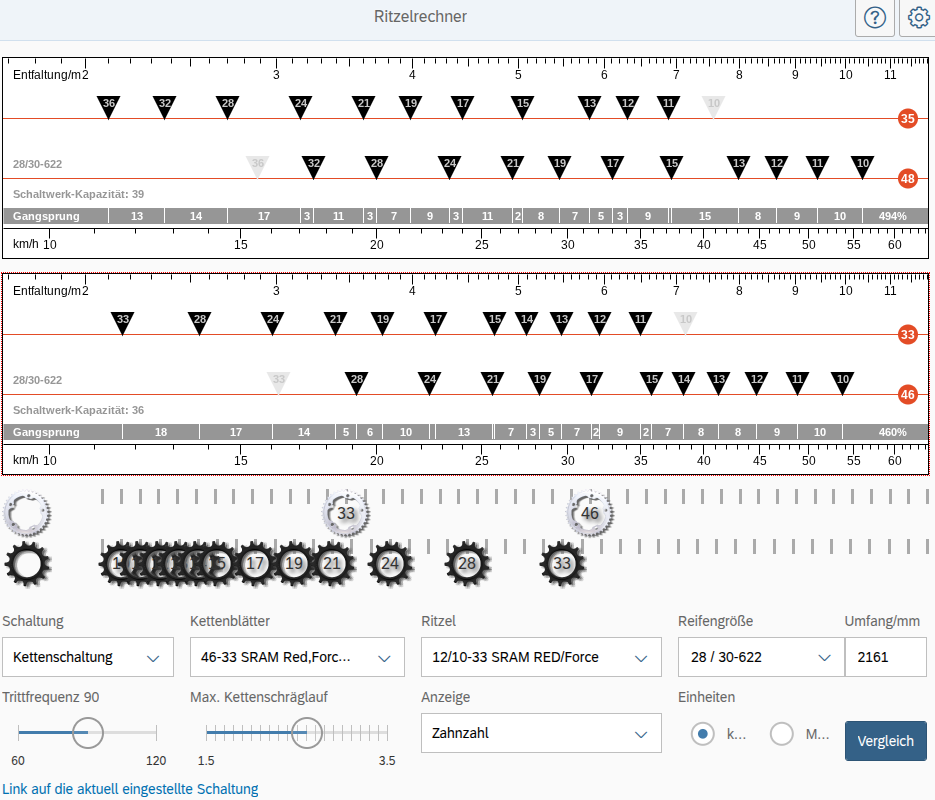
Task: Click the Ritzelrechner title
Action: pyautogui.click(x=420, y=17)
